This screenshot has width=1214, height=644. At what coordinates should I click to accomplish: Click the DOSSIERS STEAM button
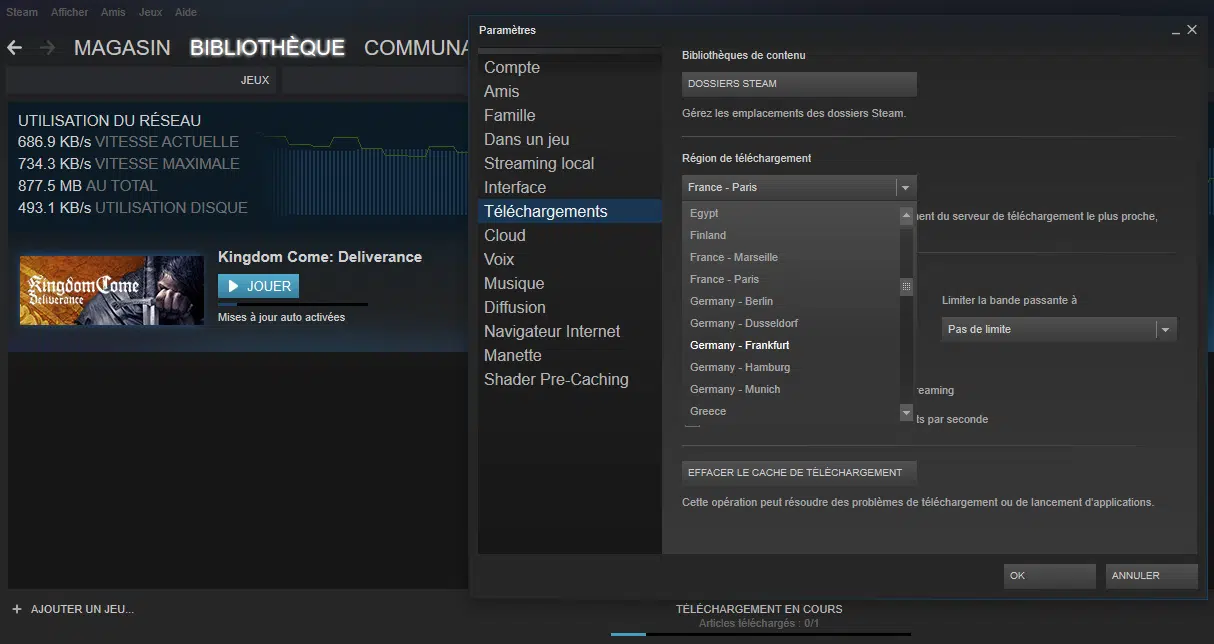(799, 84)
